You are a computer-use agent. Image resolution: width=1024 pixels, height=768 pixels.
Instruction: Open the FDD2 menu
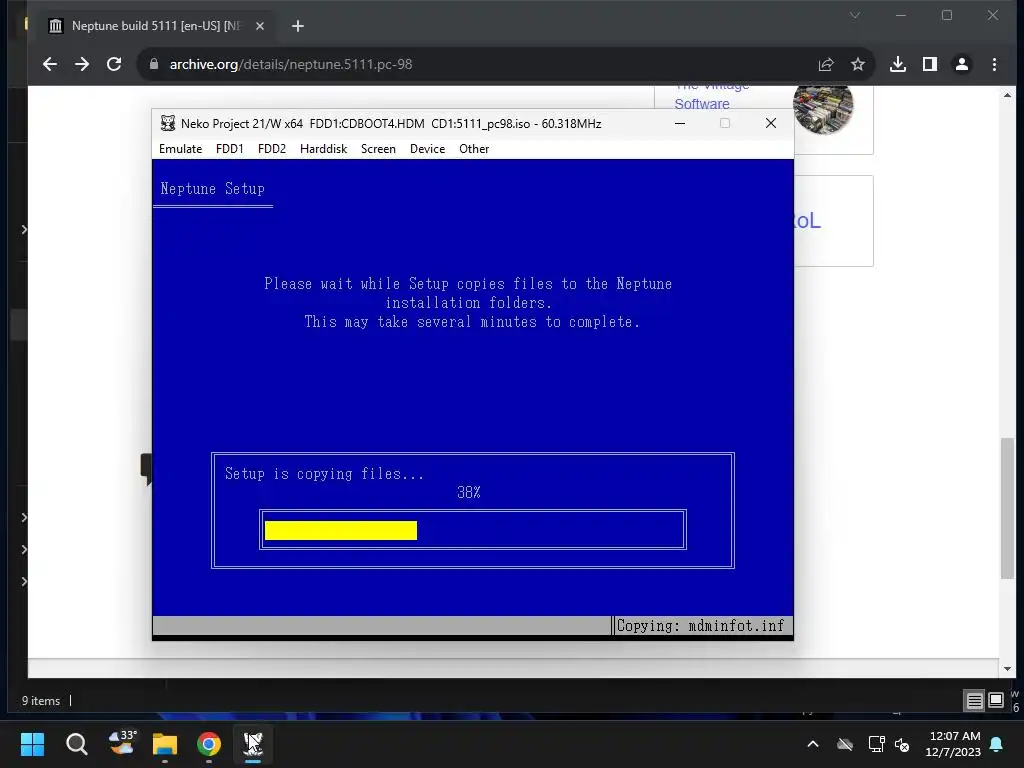point(272,149)
